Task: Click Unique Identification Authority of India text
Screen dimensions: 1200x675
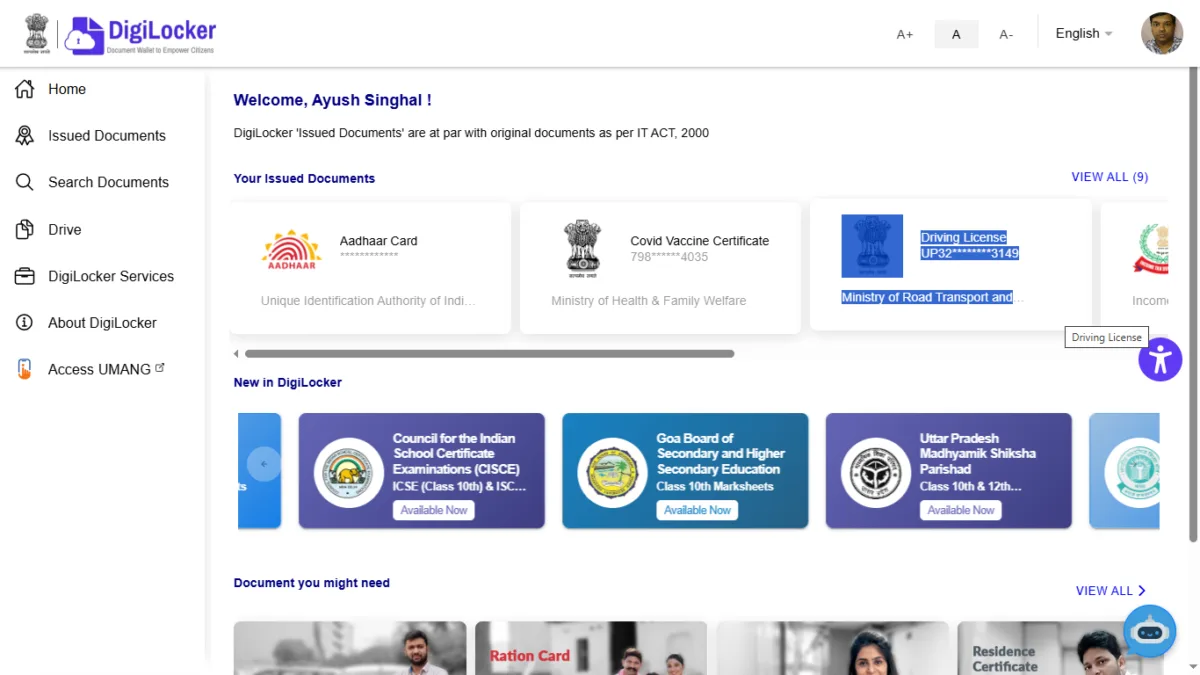Action: point(368,301)
